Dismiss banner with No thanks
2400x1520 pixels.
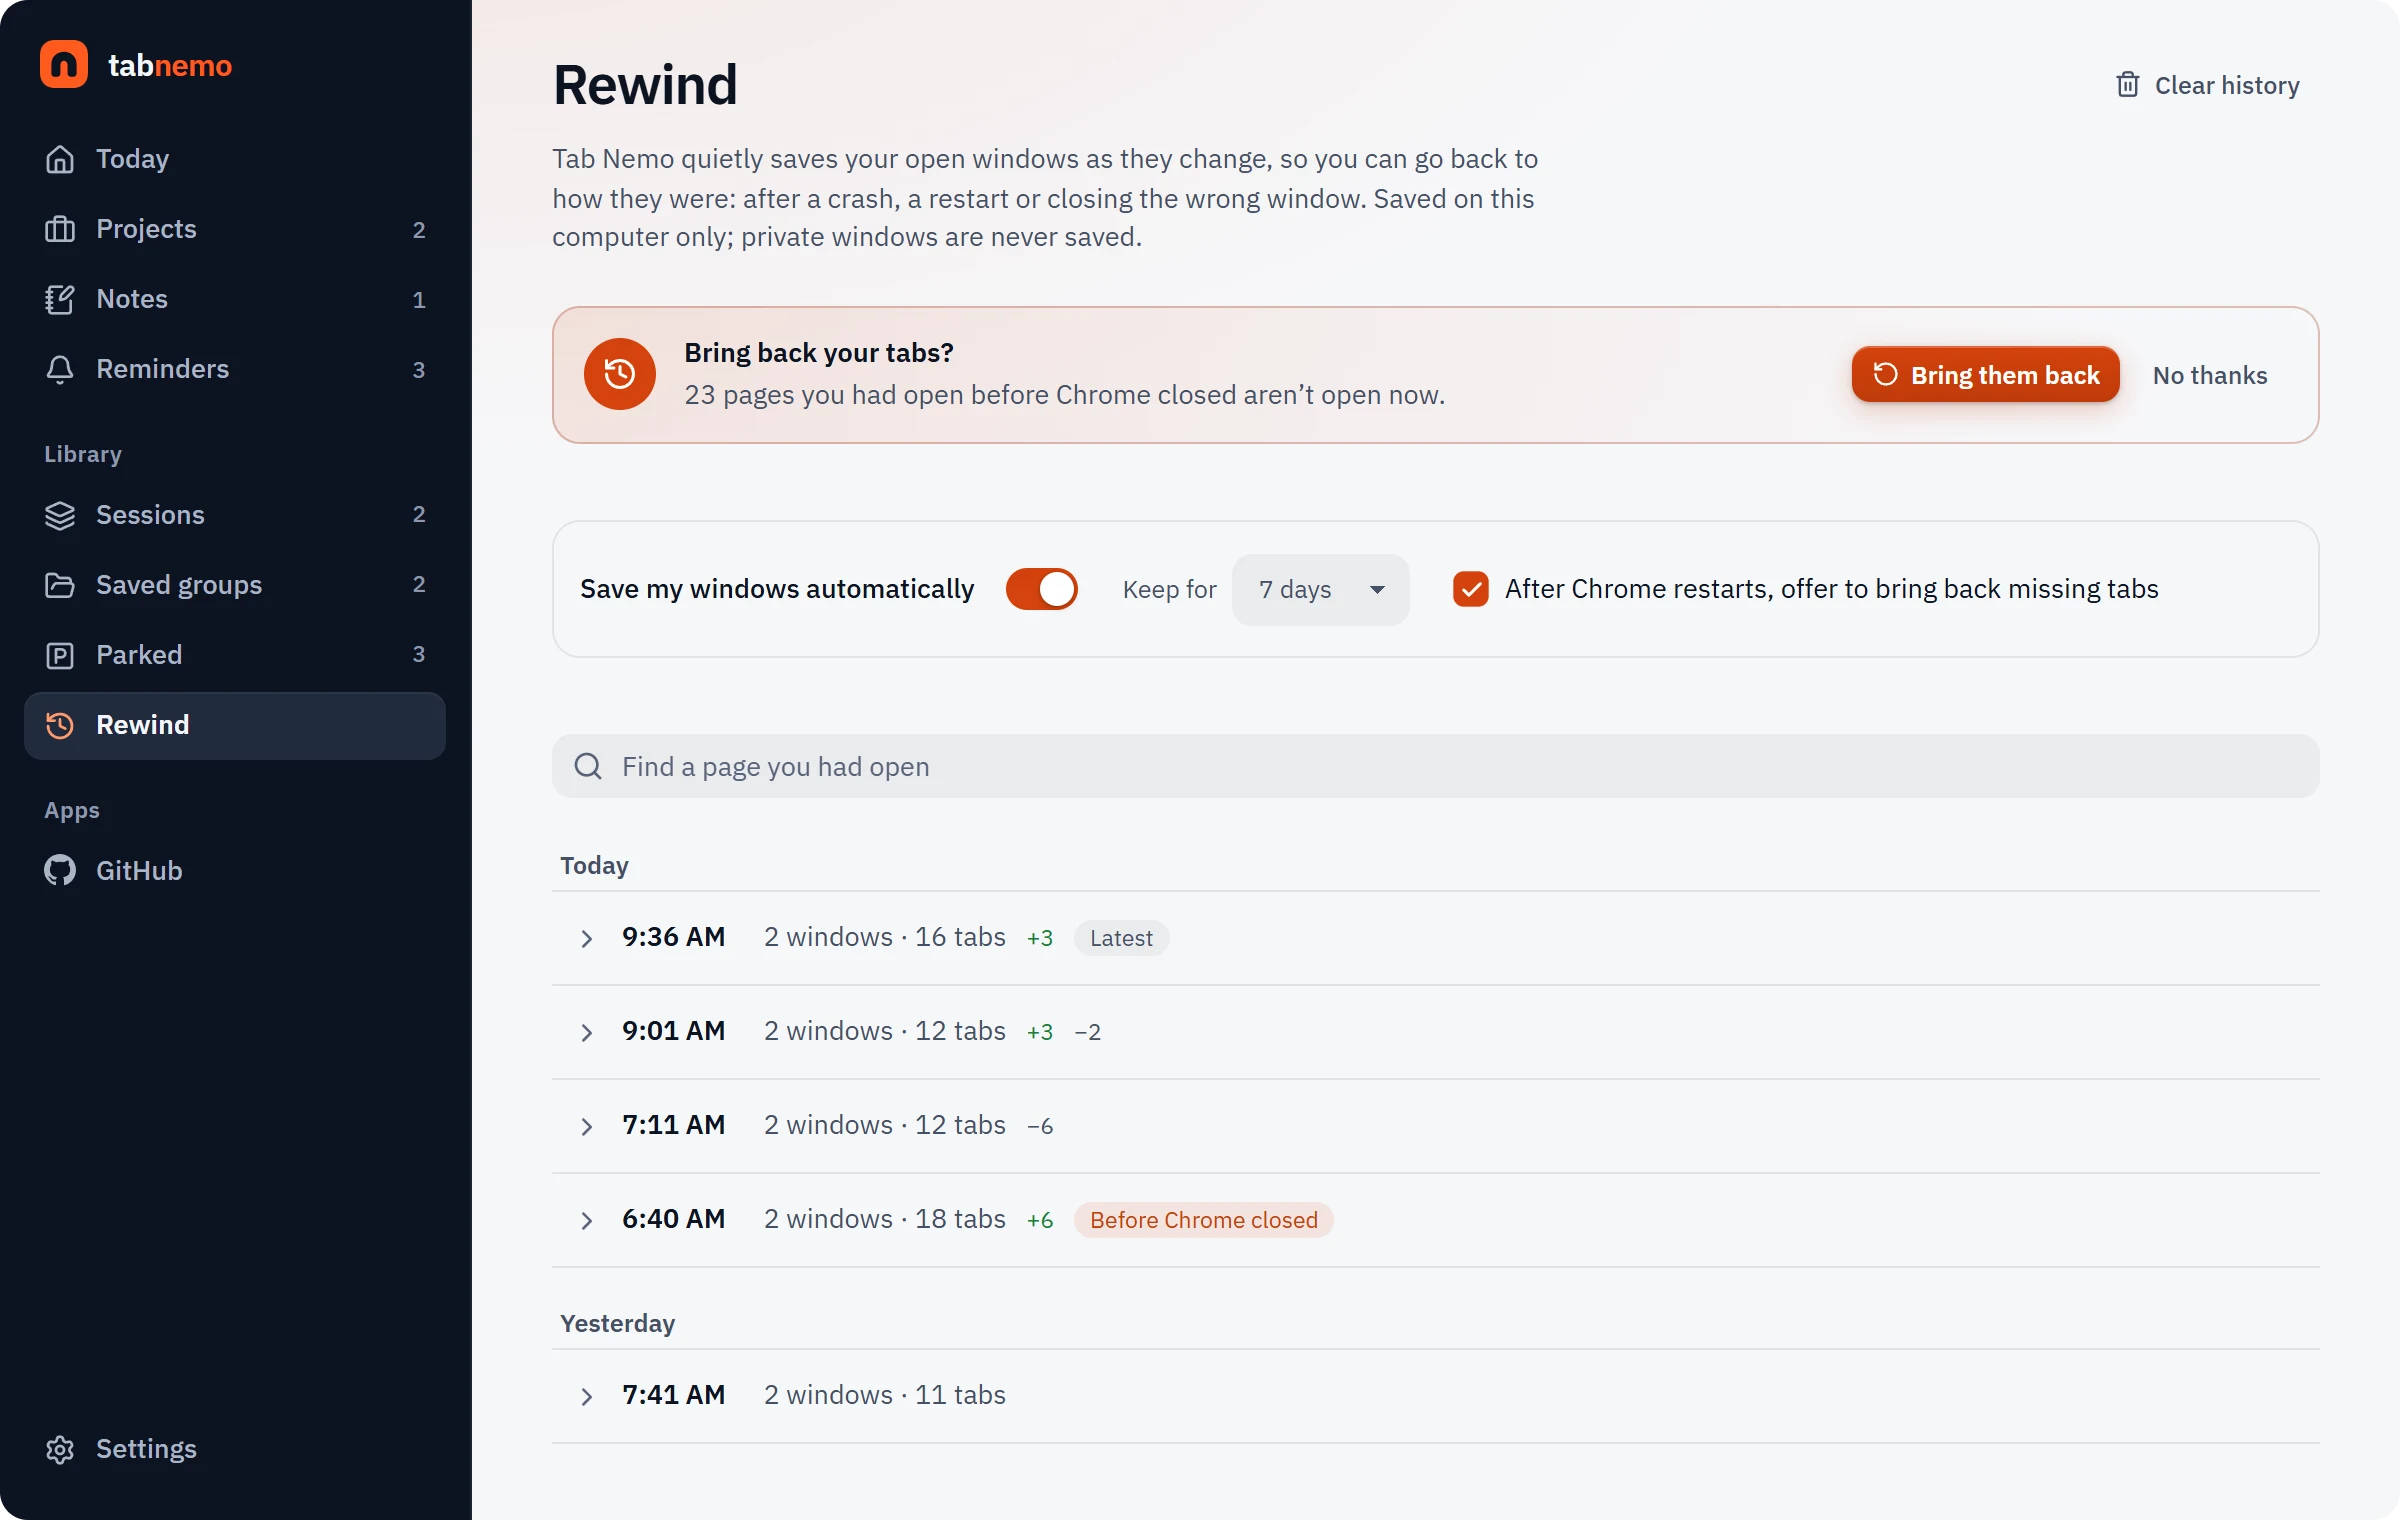(2210, 375)
